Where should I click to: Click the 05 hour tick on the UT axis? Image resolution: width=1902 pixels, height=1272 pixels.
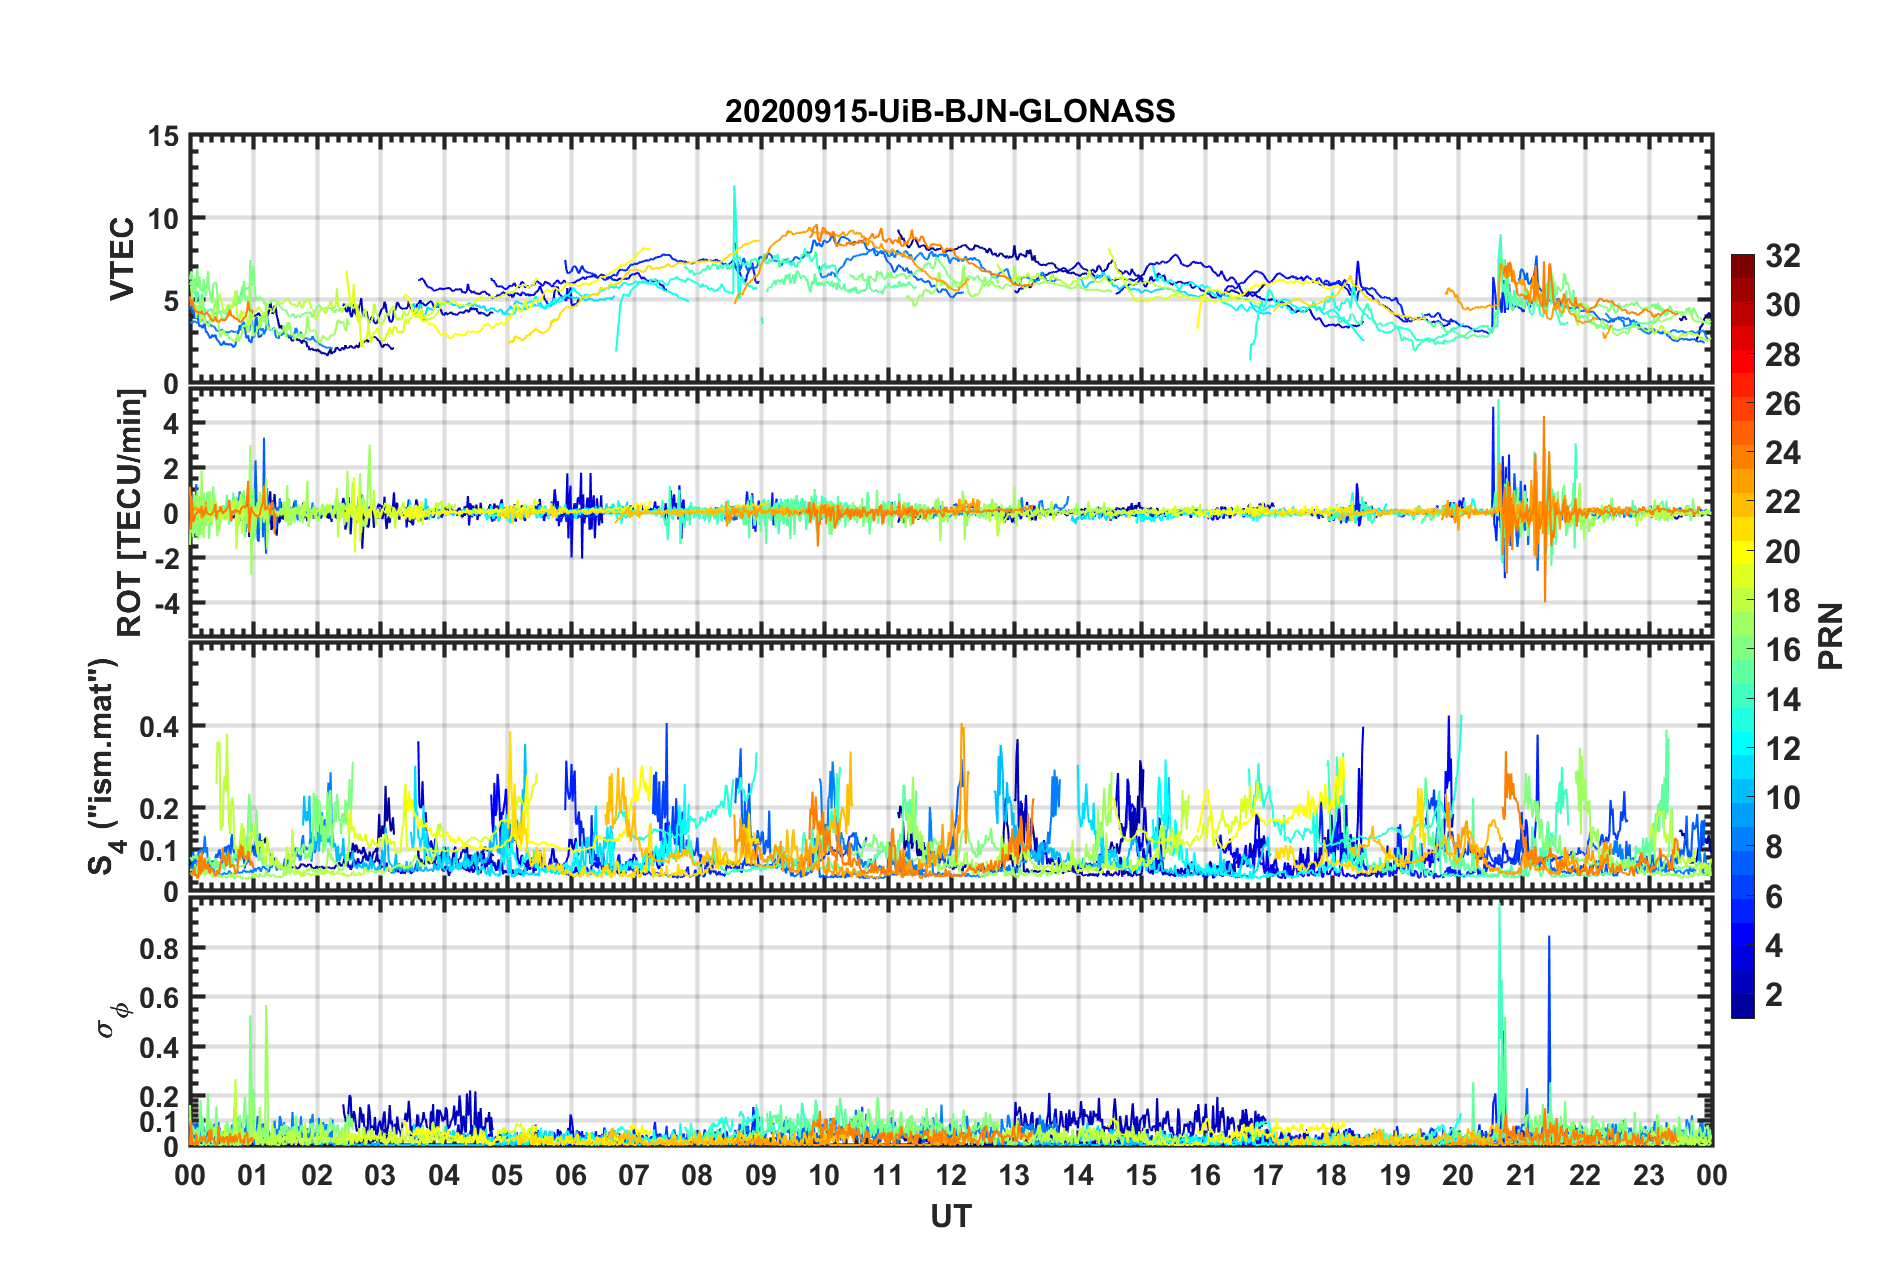tap(507, 1175)
